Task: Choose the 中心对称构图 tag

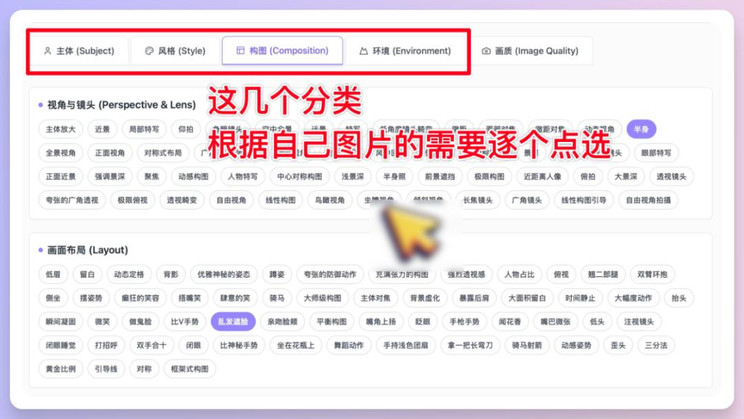Action: click(x=299, y=177)
